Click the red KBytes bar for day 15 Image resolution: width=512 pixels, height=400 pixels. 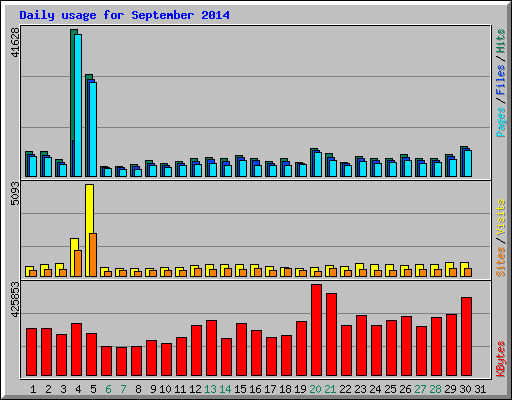pyautogui.click(x=242, y=350)
